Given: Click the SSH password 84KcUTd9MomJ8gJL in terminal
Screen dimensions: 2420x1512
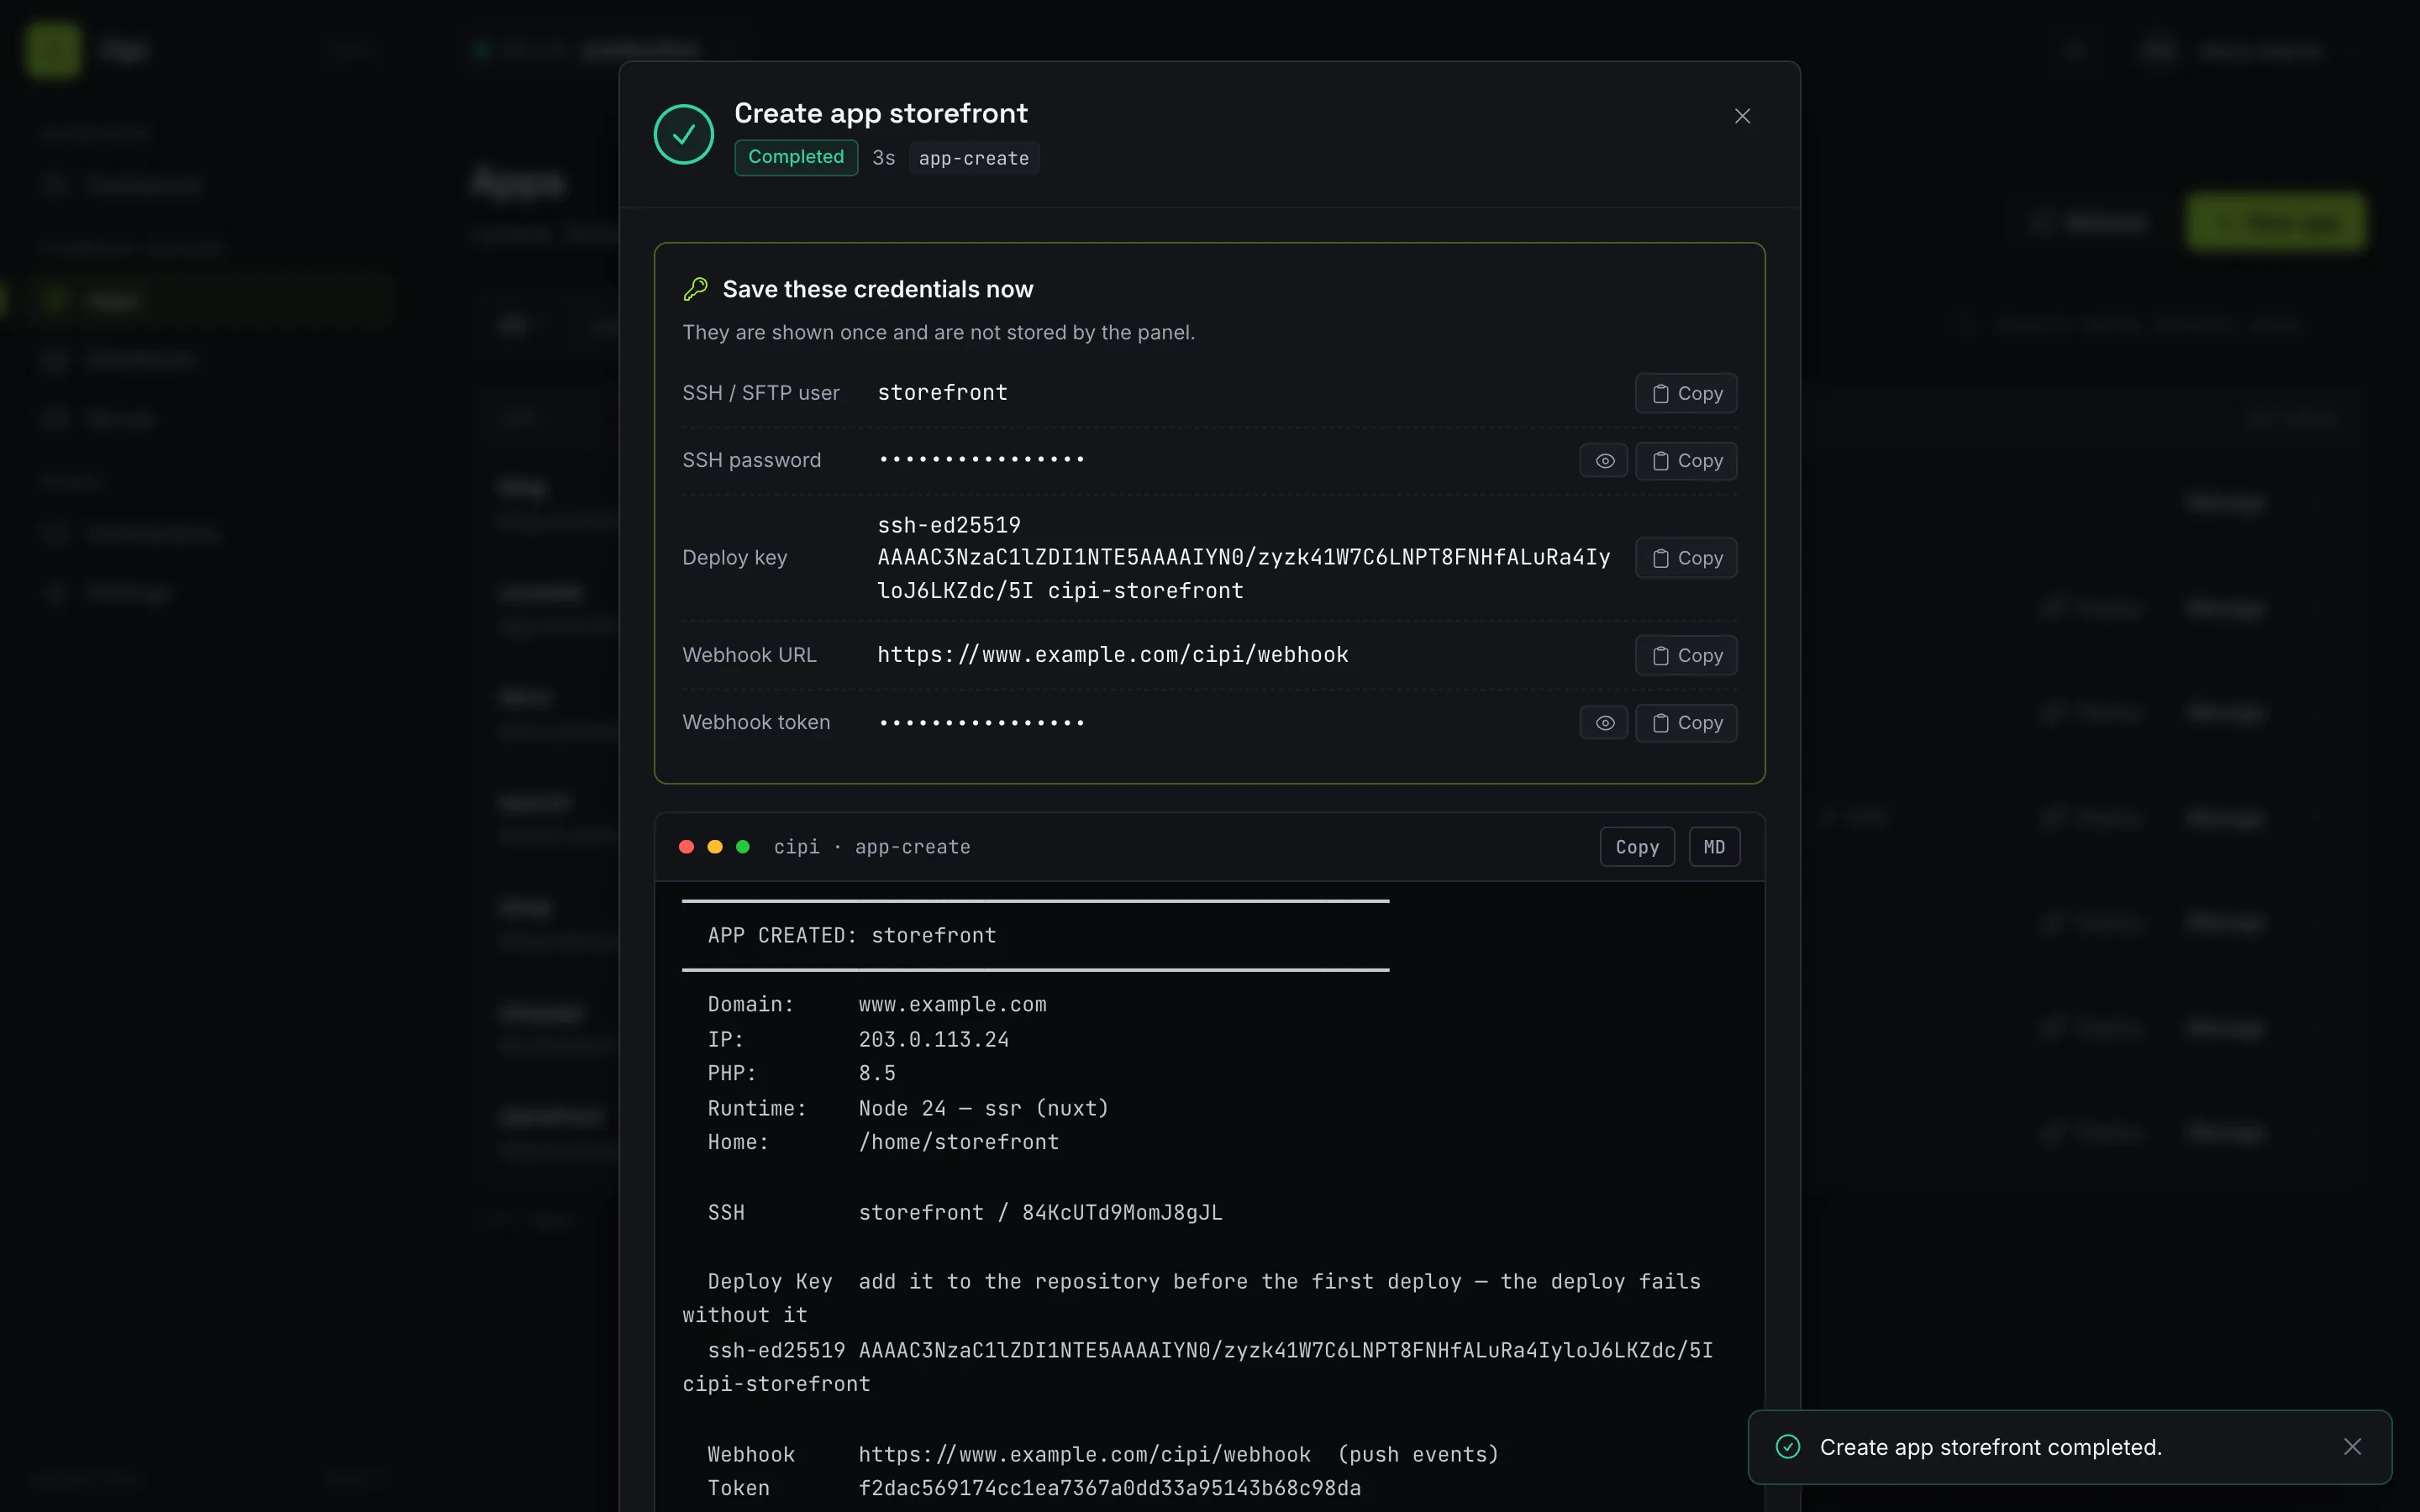Looking at the screenshot, I should click(x=1122, y=1212).
